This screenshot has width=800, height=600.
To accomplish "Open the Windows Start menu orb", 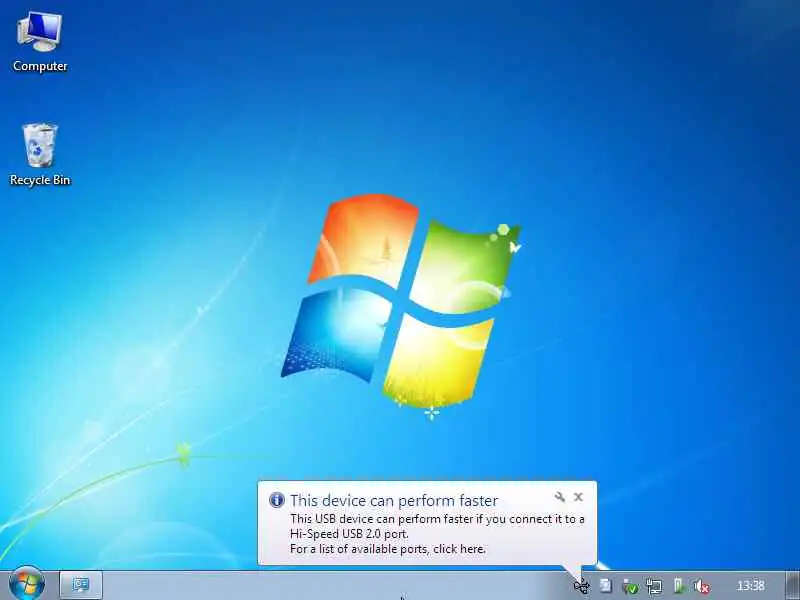I will [27, 585].
